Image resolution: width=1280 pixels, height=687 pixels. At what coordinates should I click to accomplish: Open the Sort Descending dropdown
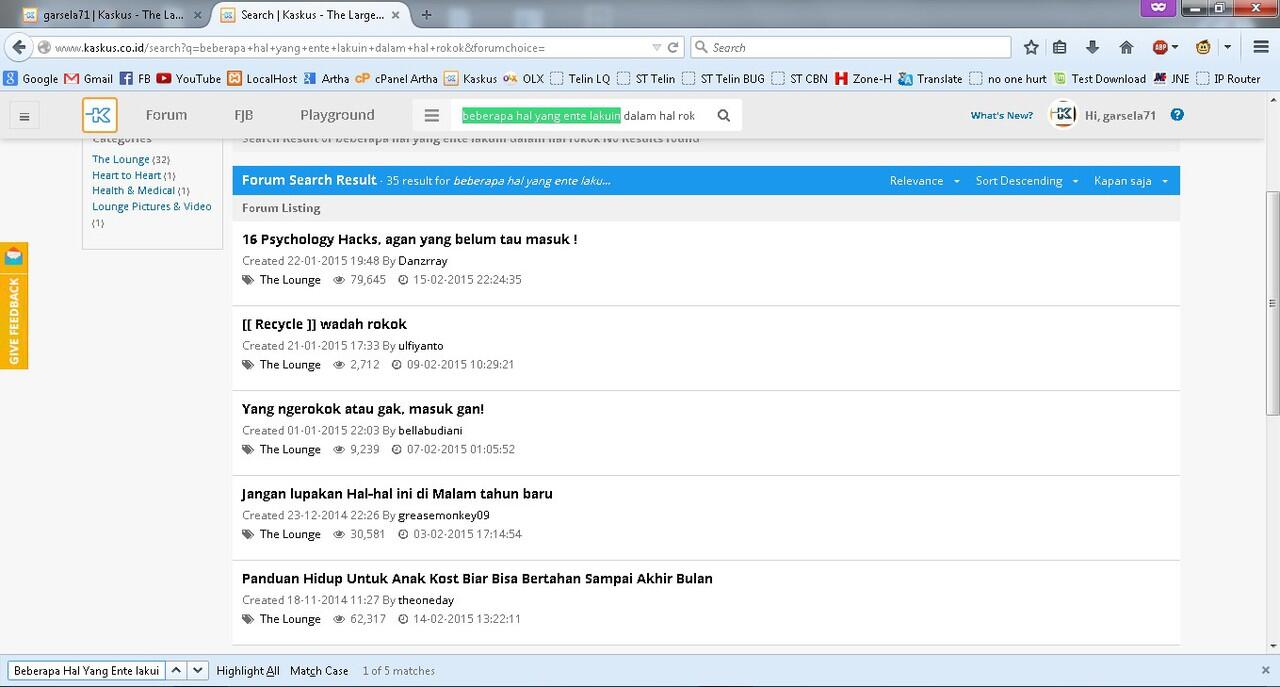click(x=1027, y=181)
